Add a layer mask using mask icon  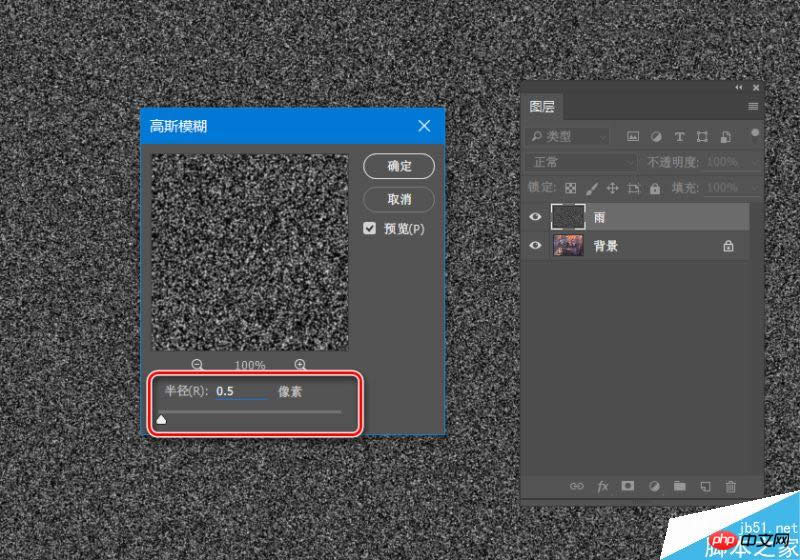(x=628, y=486)
